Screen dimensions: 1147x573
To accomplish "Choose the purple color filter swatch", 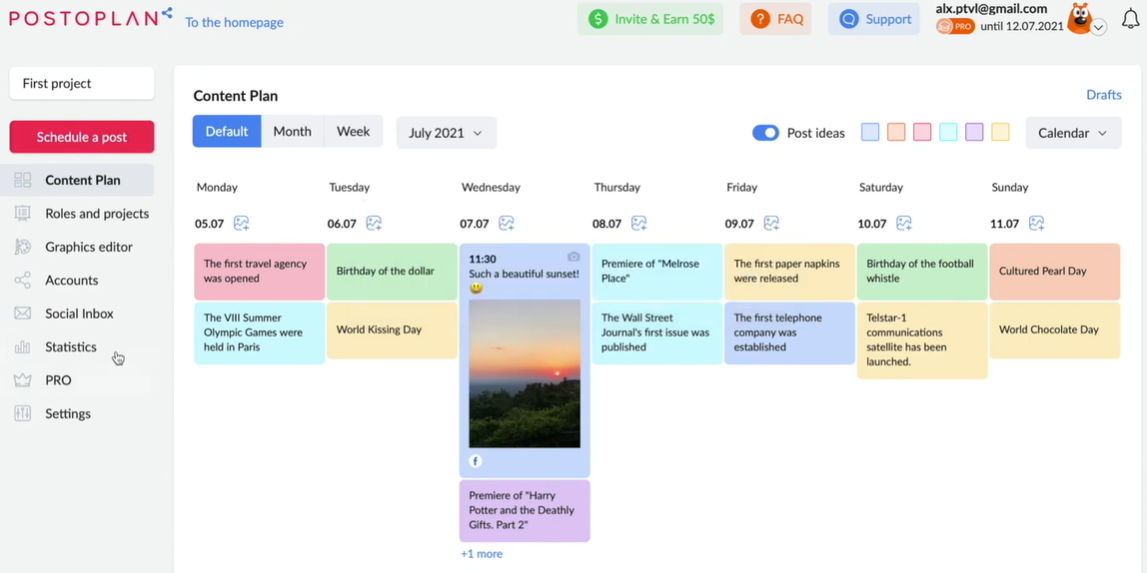I will coord(974,133).
